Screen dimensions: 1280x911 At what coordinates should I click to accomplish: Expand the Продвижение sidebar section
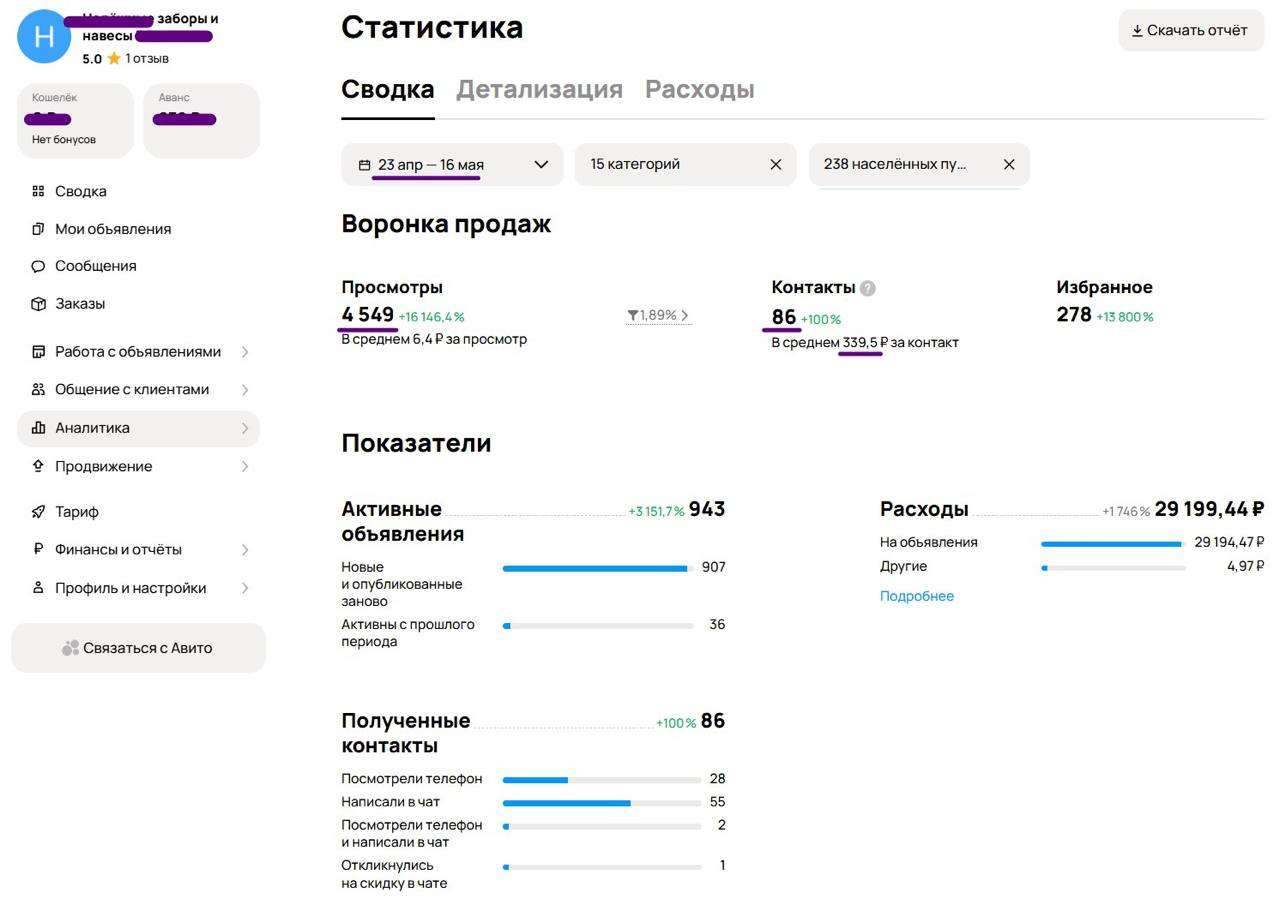point(245,467)
